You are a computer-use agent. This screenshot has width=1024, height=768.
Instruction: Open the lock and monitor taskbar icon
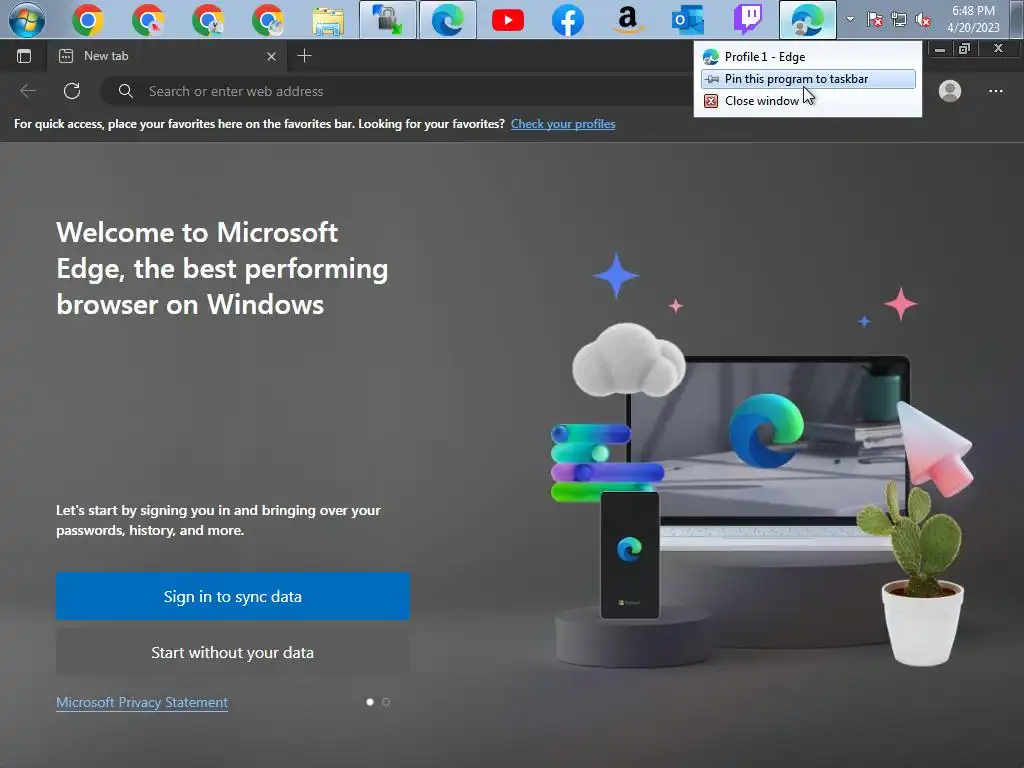[388, 20]
